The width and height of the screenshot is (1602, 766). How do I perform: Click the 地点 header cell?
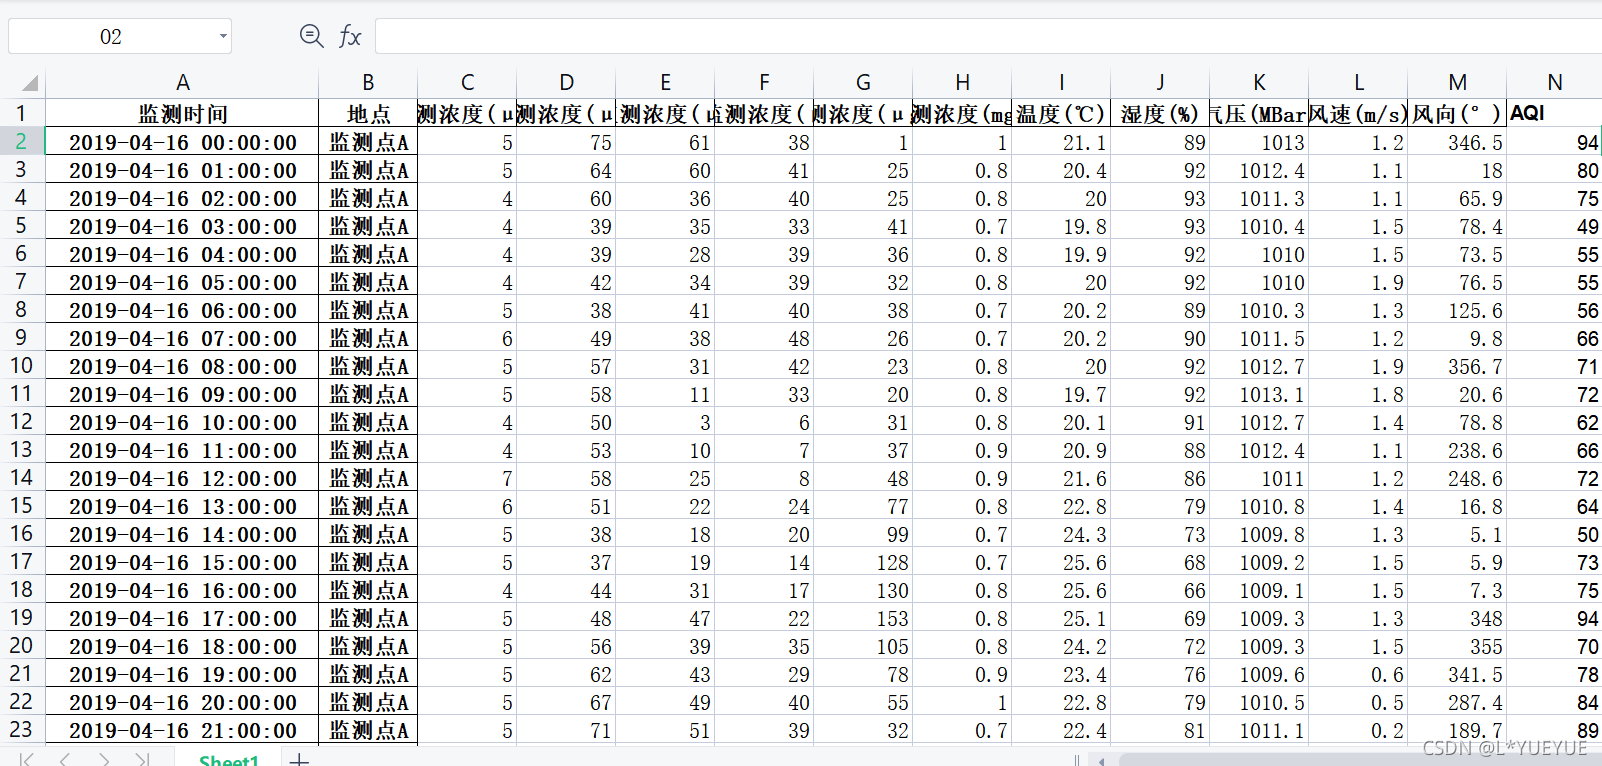click(368, 114)
